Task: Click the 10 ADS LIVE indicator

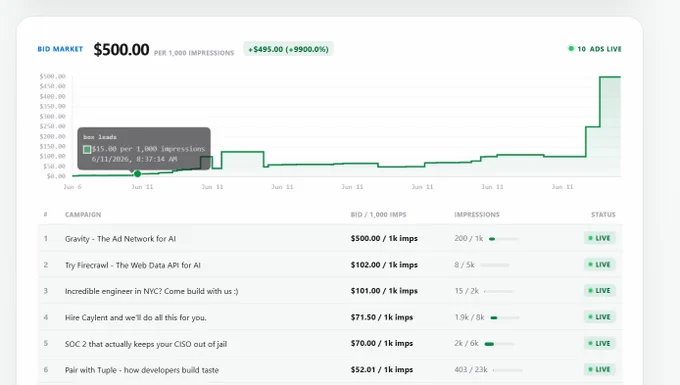Action: (595, 49)
